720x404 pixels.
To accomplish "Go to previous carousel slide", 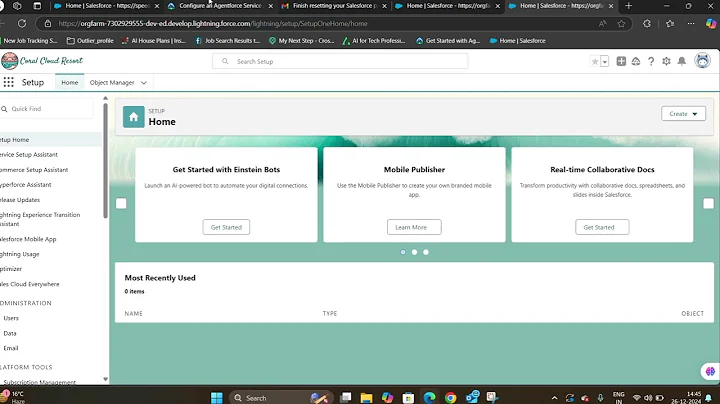I will 121,203.
